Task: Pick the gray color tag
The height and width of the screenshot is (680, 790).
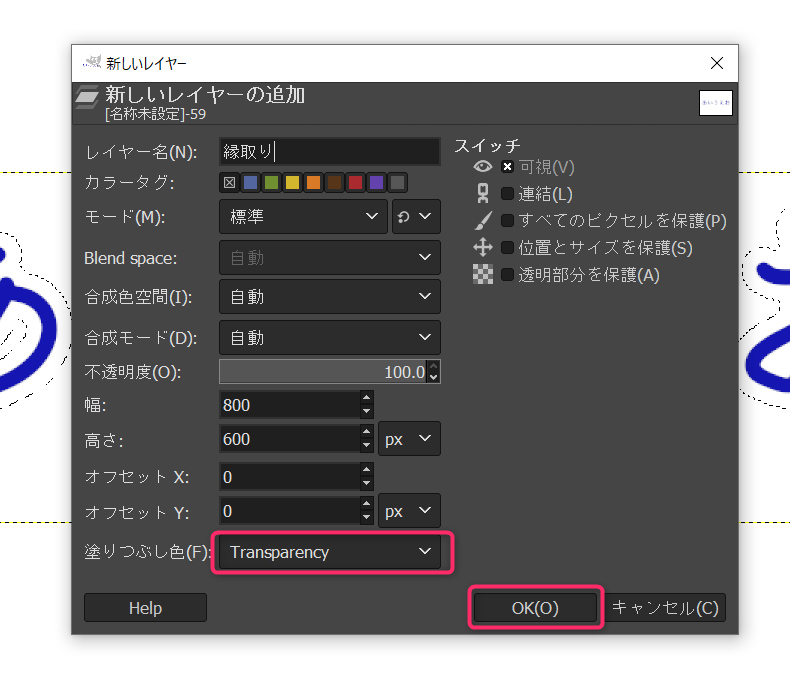Action: [x=398, y=182]
